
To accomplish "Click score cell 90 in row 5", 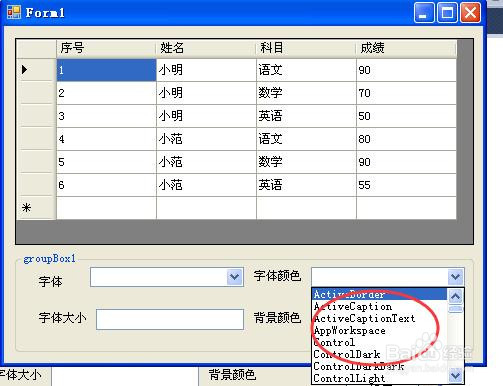I will pyautogui.click(x=406, y=162).
